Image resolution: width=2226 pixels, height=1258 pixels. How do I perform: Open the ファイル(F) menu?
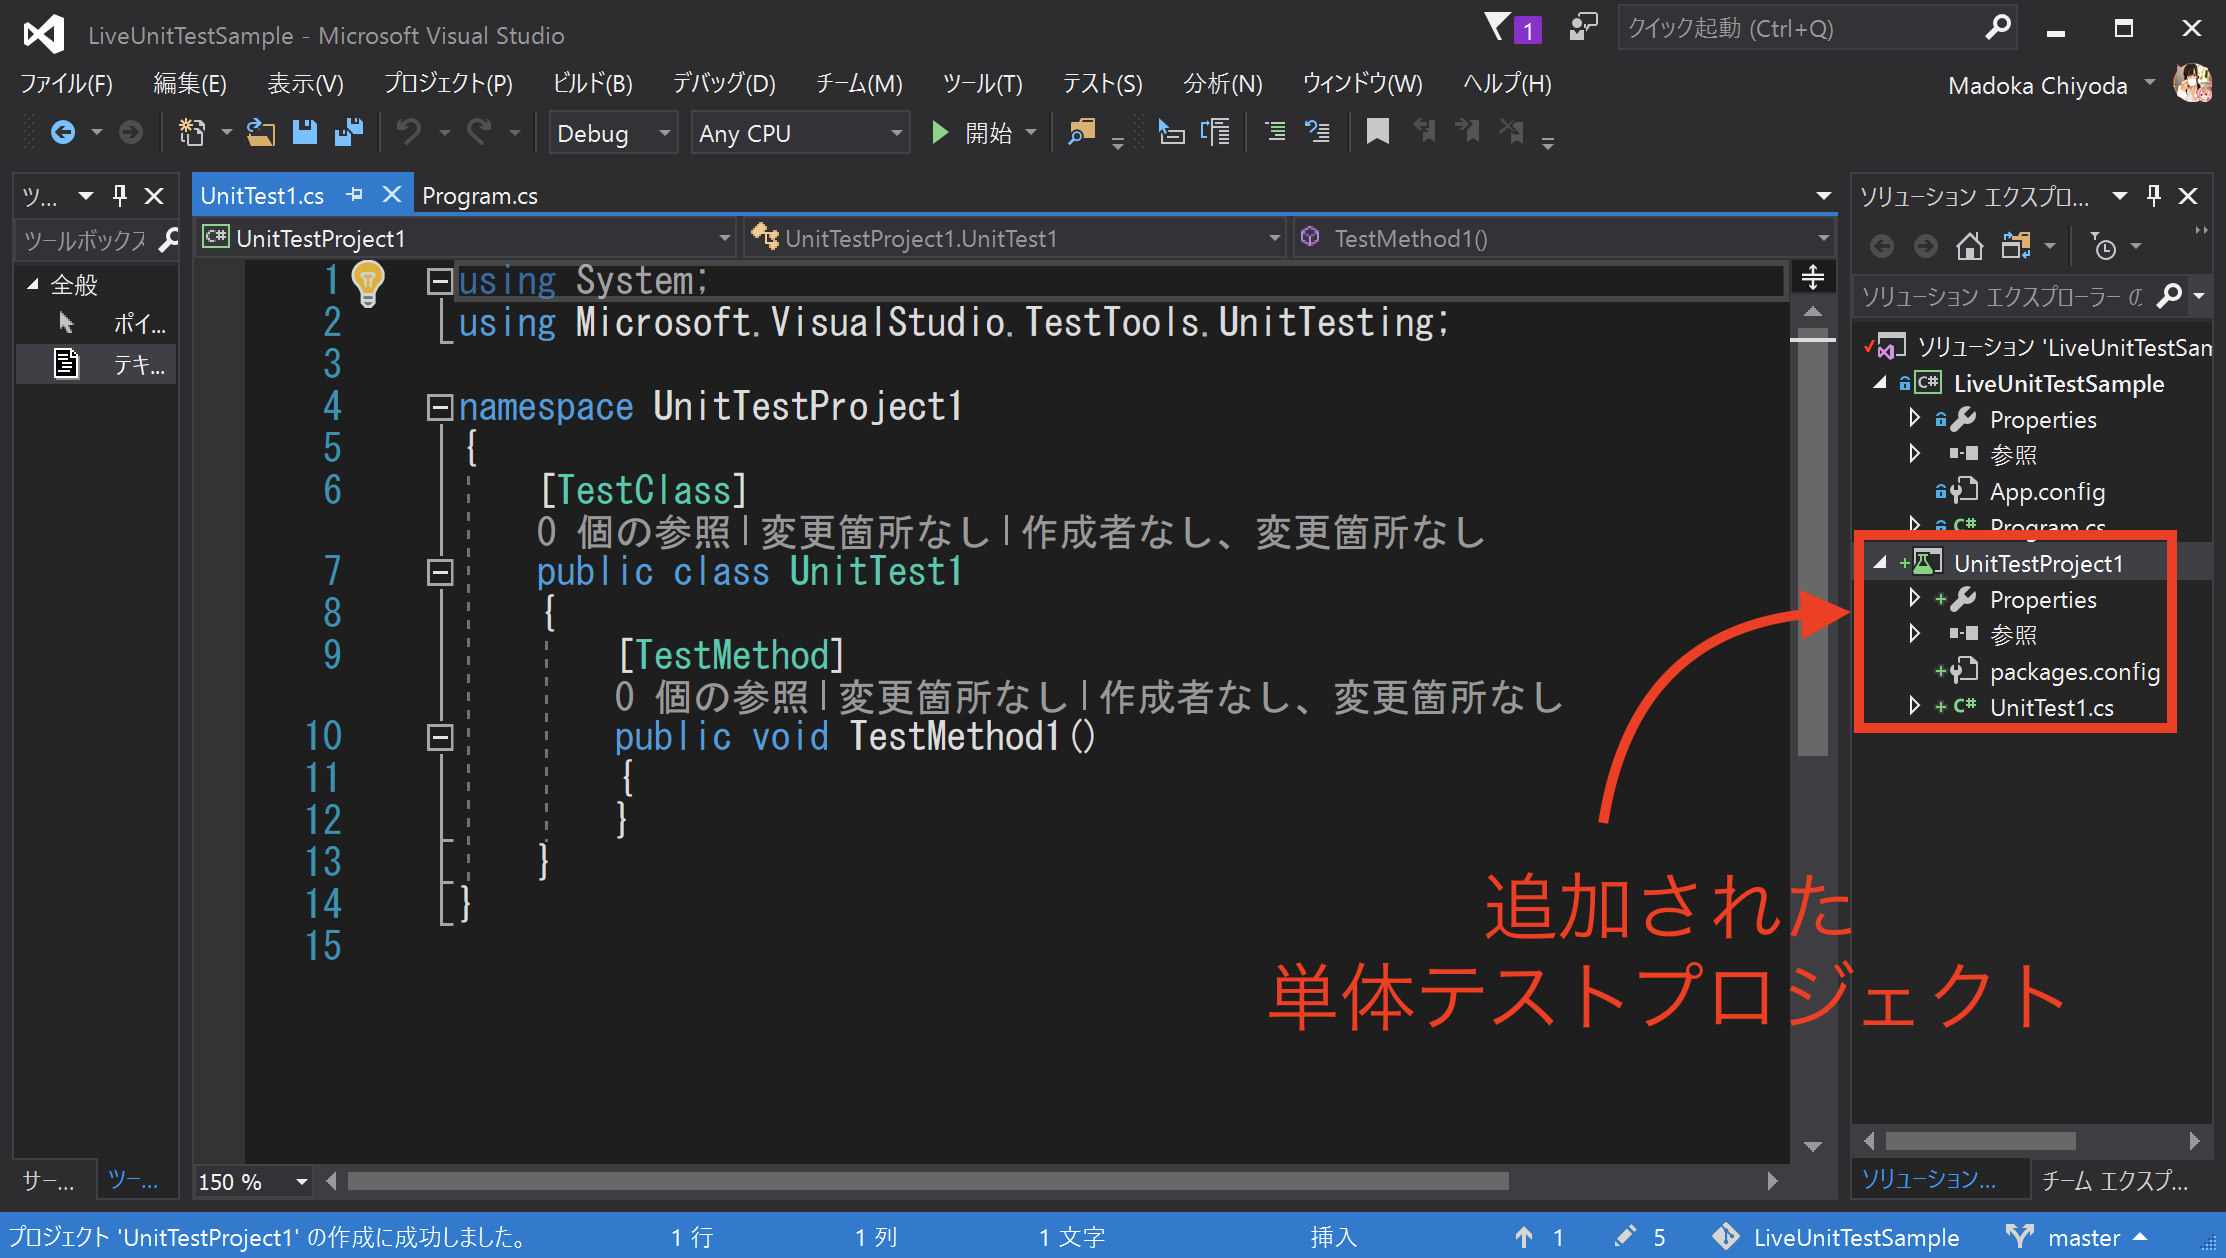click(x=67, y=83)
